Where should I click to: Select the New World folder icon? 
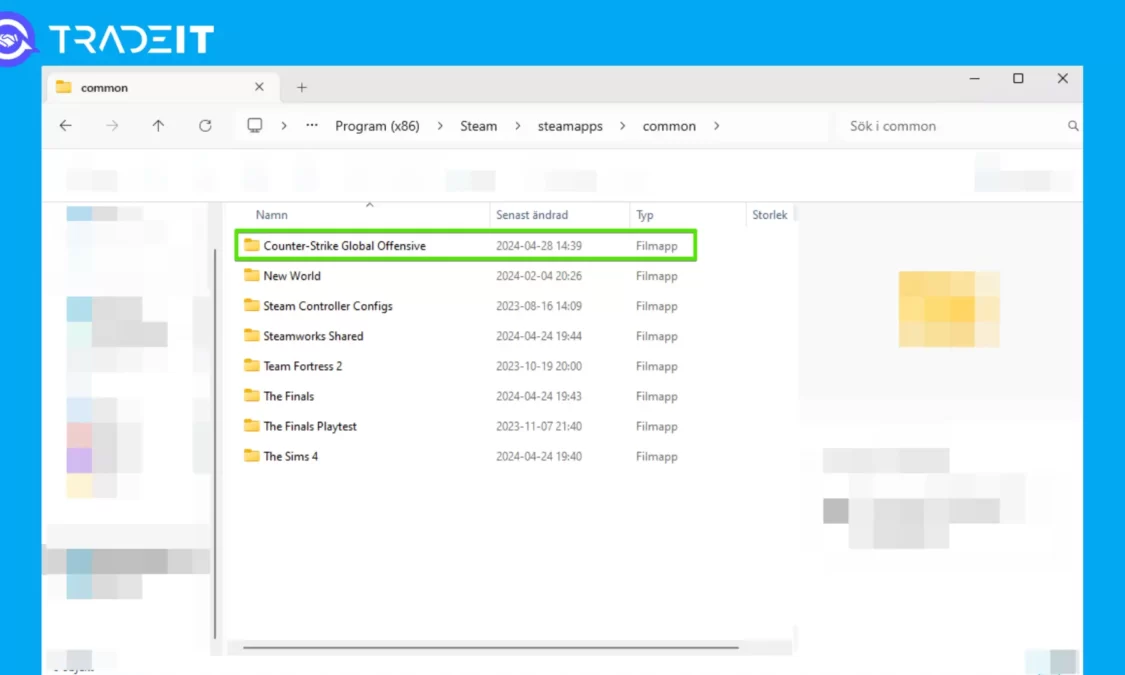(x=251, y=275)
